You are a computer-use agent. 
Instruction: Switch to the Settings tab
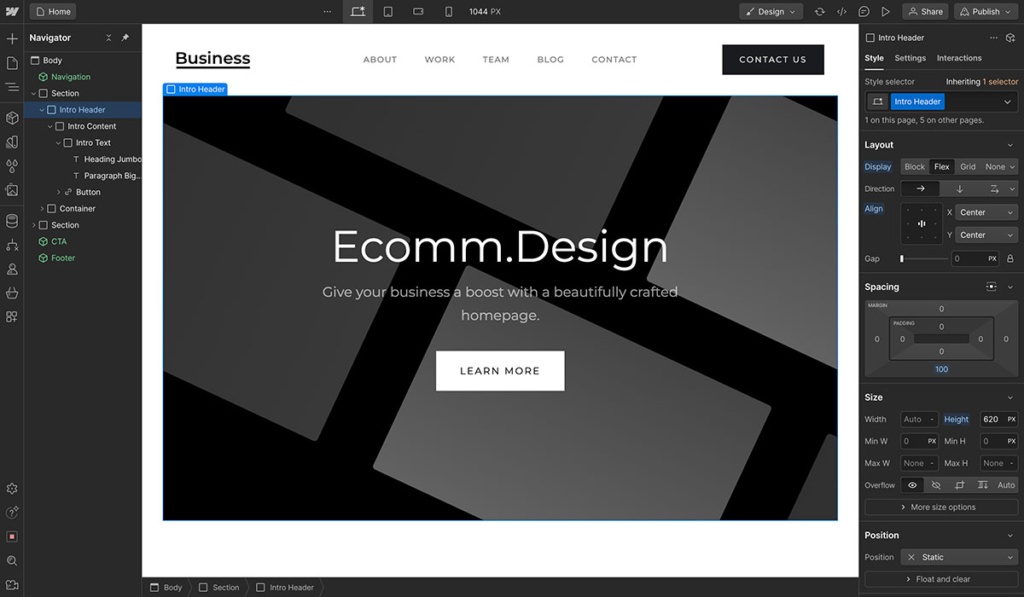point(910,58)
